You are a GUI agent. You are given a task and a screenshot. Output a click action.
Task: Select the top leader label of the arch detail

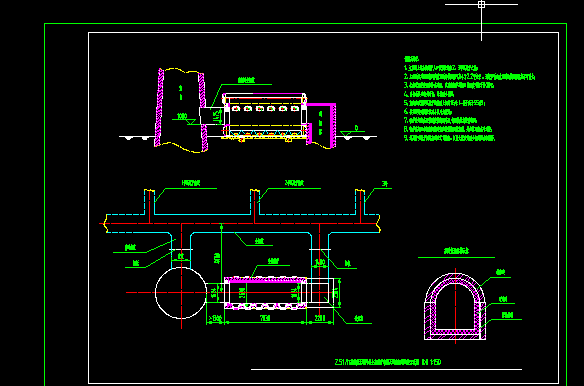(x=501, y=273)
